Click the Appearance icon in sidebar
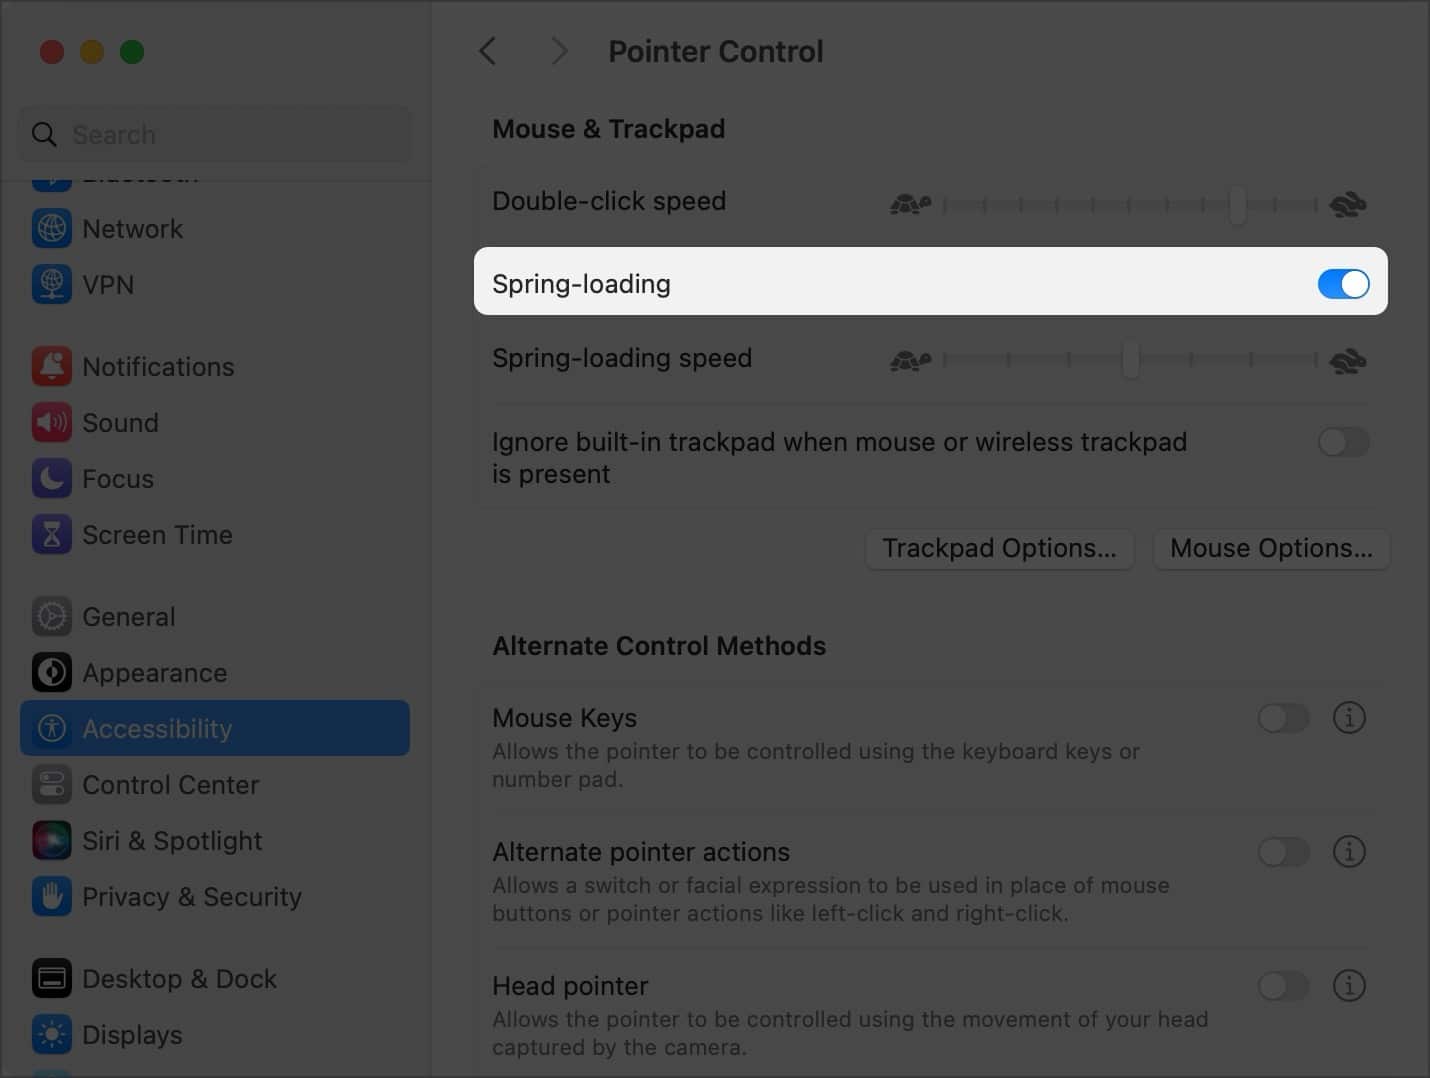 [51, 673]
